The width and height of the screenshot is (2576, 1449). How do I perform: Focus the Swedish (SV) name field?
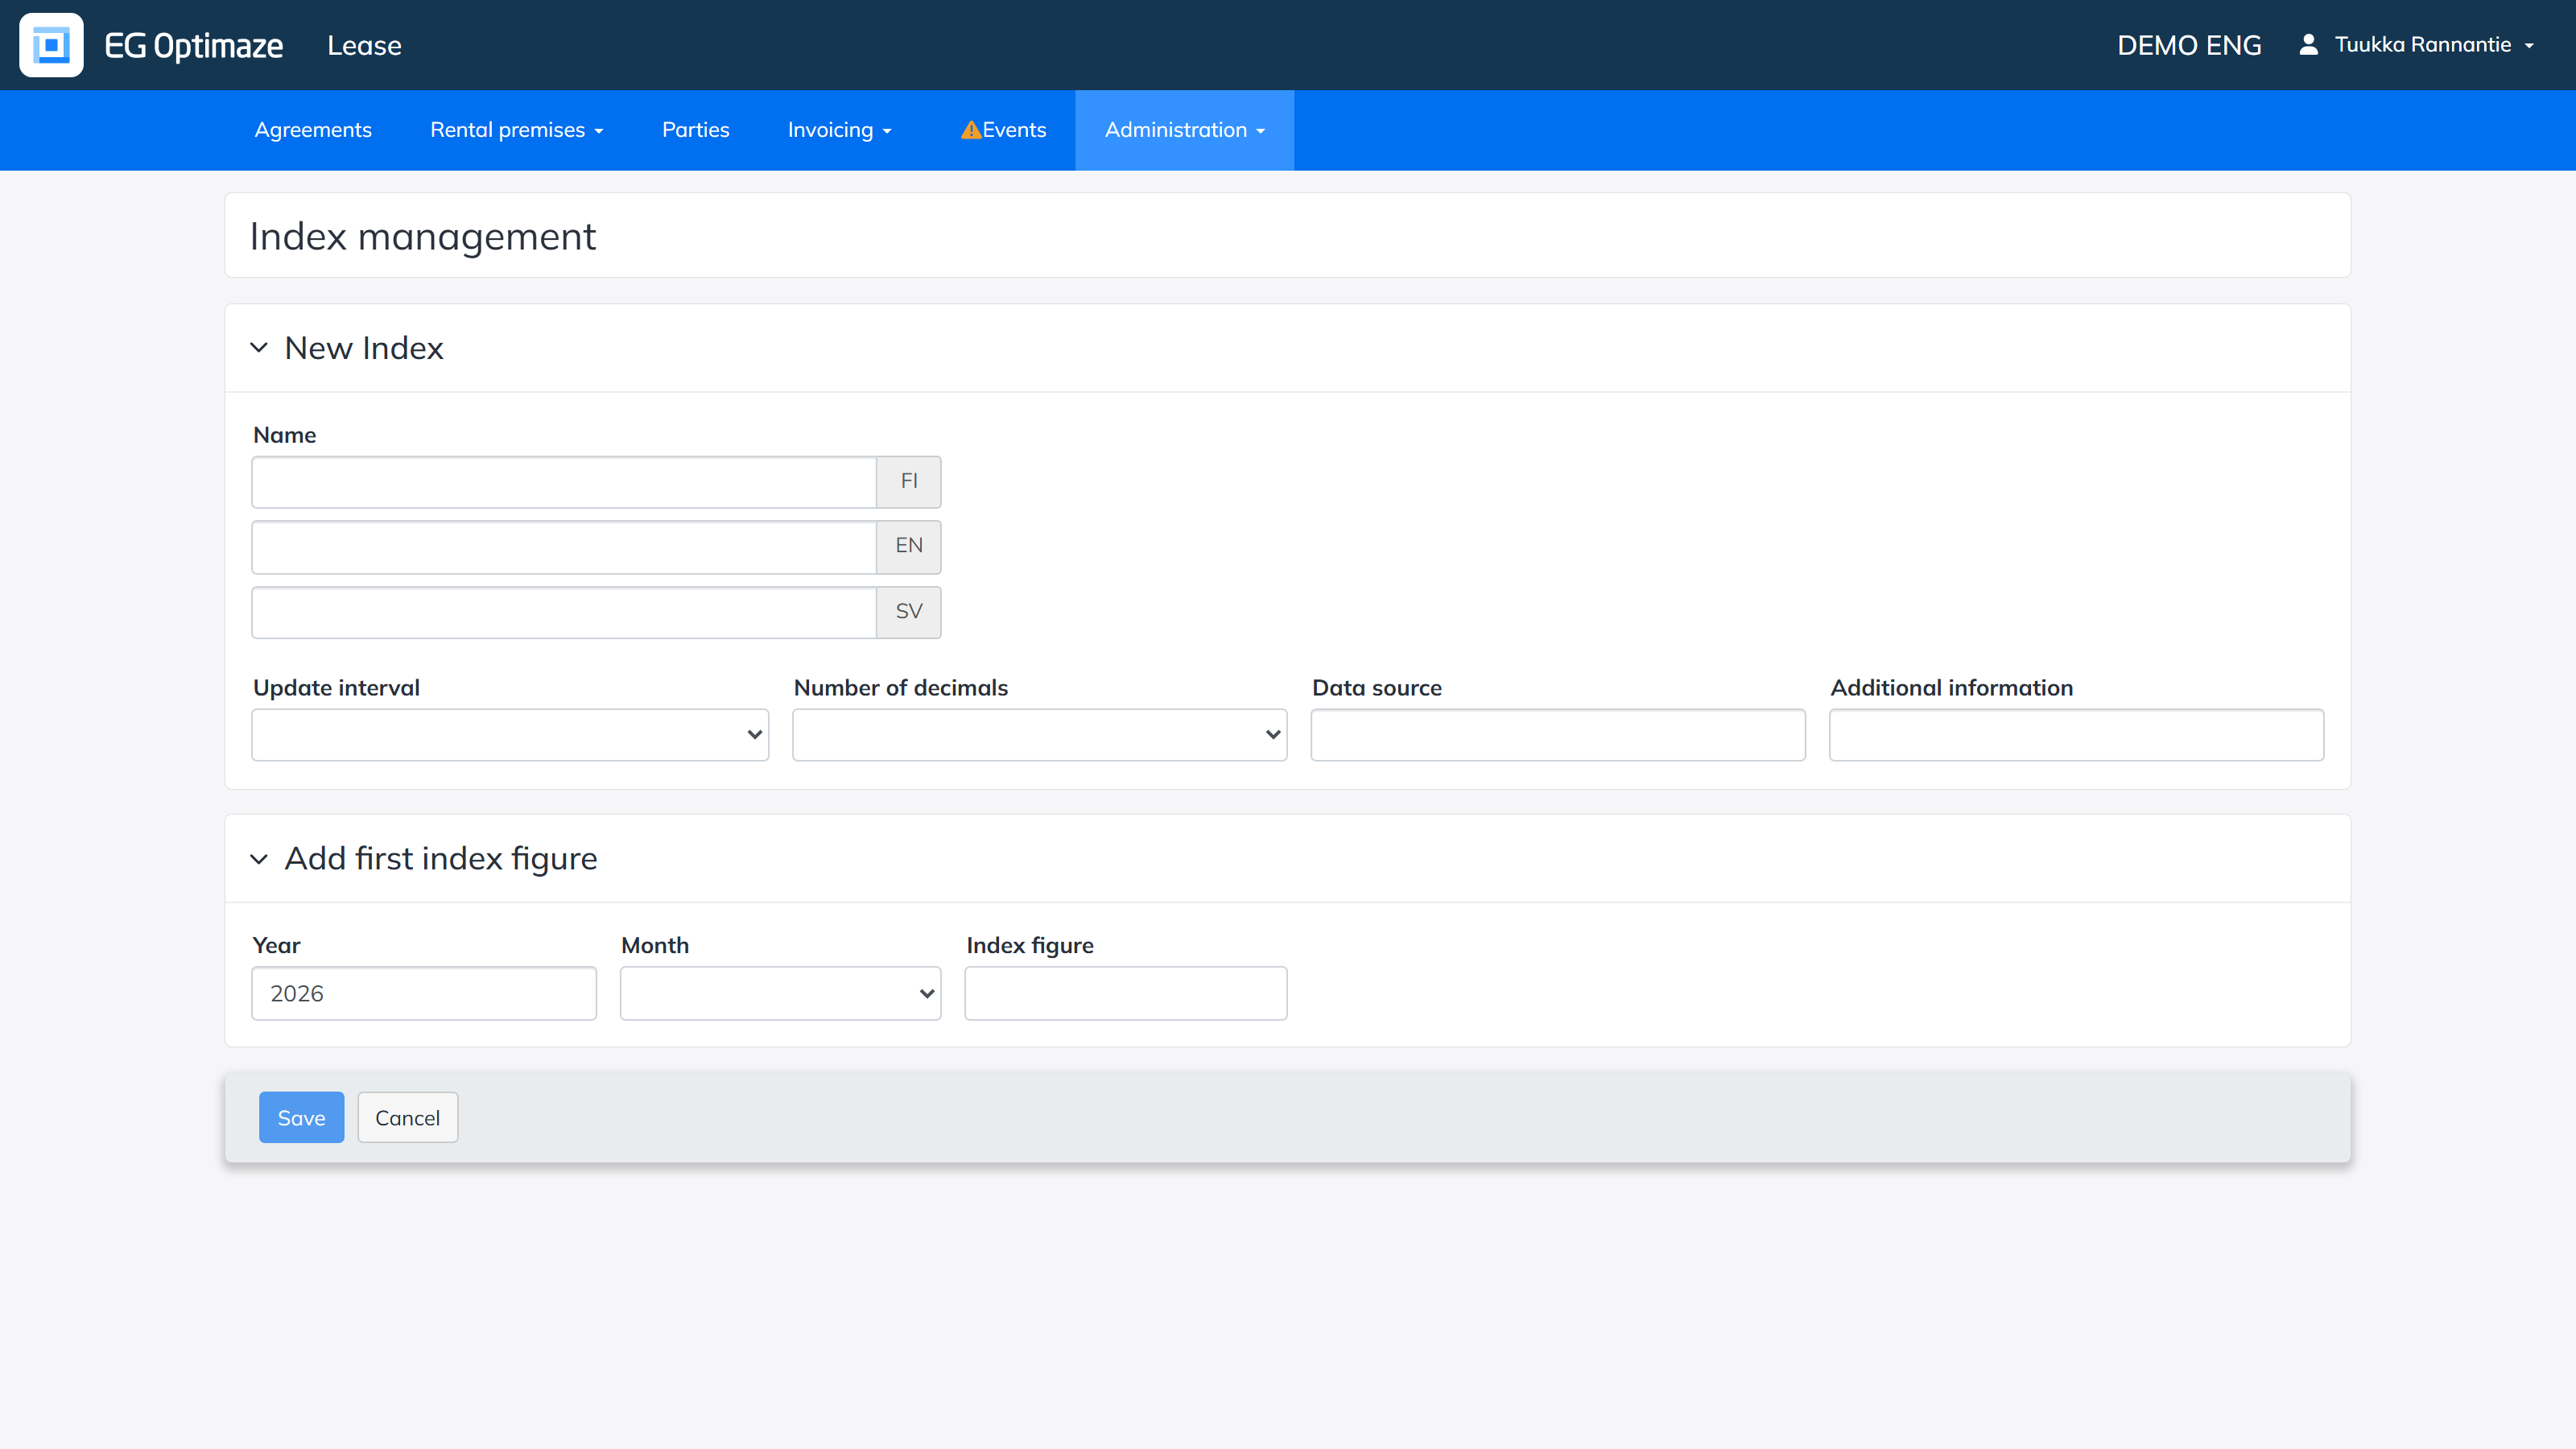[x=564, y=612]
